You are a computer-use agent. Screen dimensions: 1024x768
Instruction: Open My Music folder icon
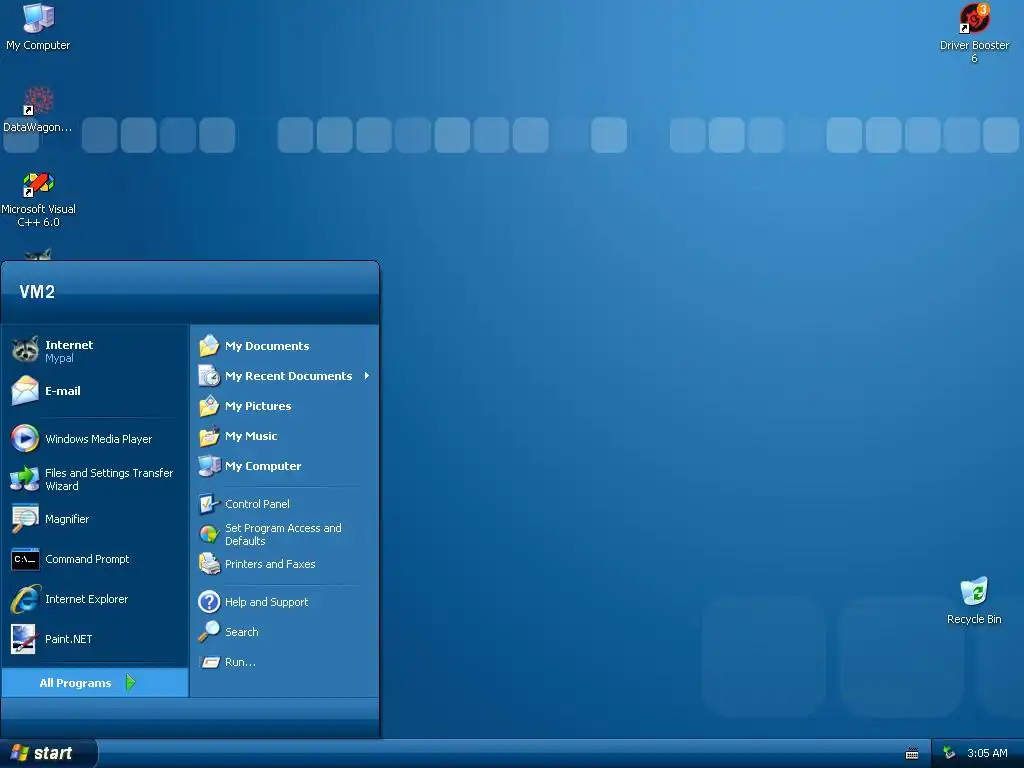(209, 436)
